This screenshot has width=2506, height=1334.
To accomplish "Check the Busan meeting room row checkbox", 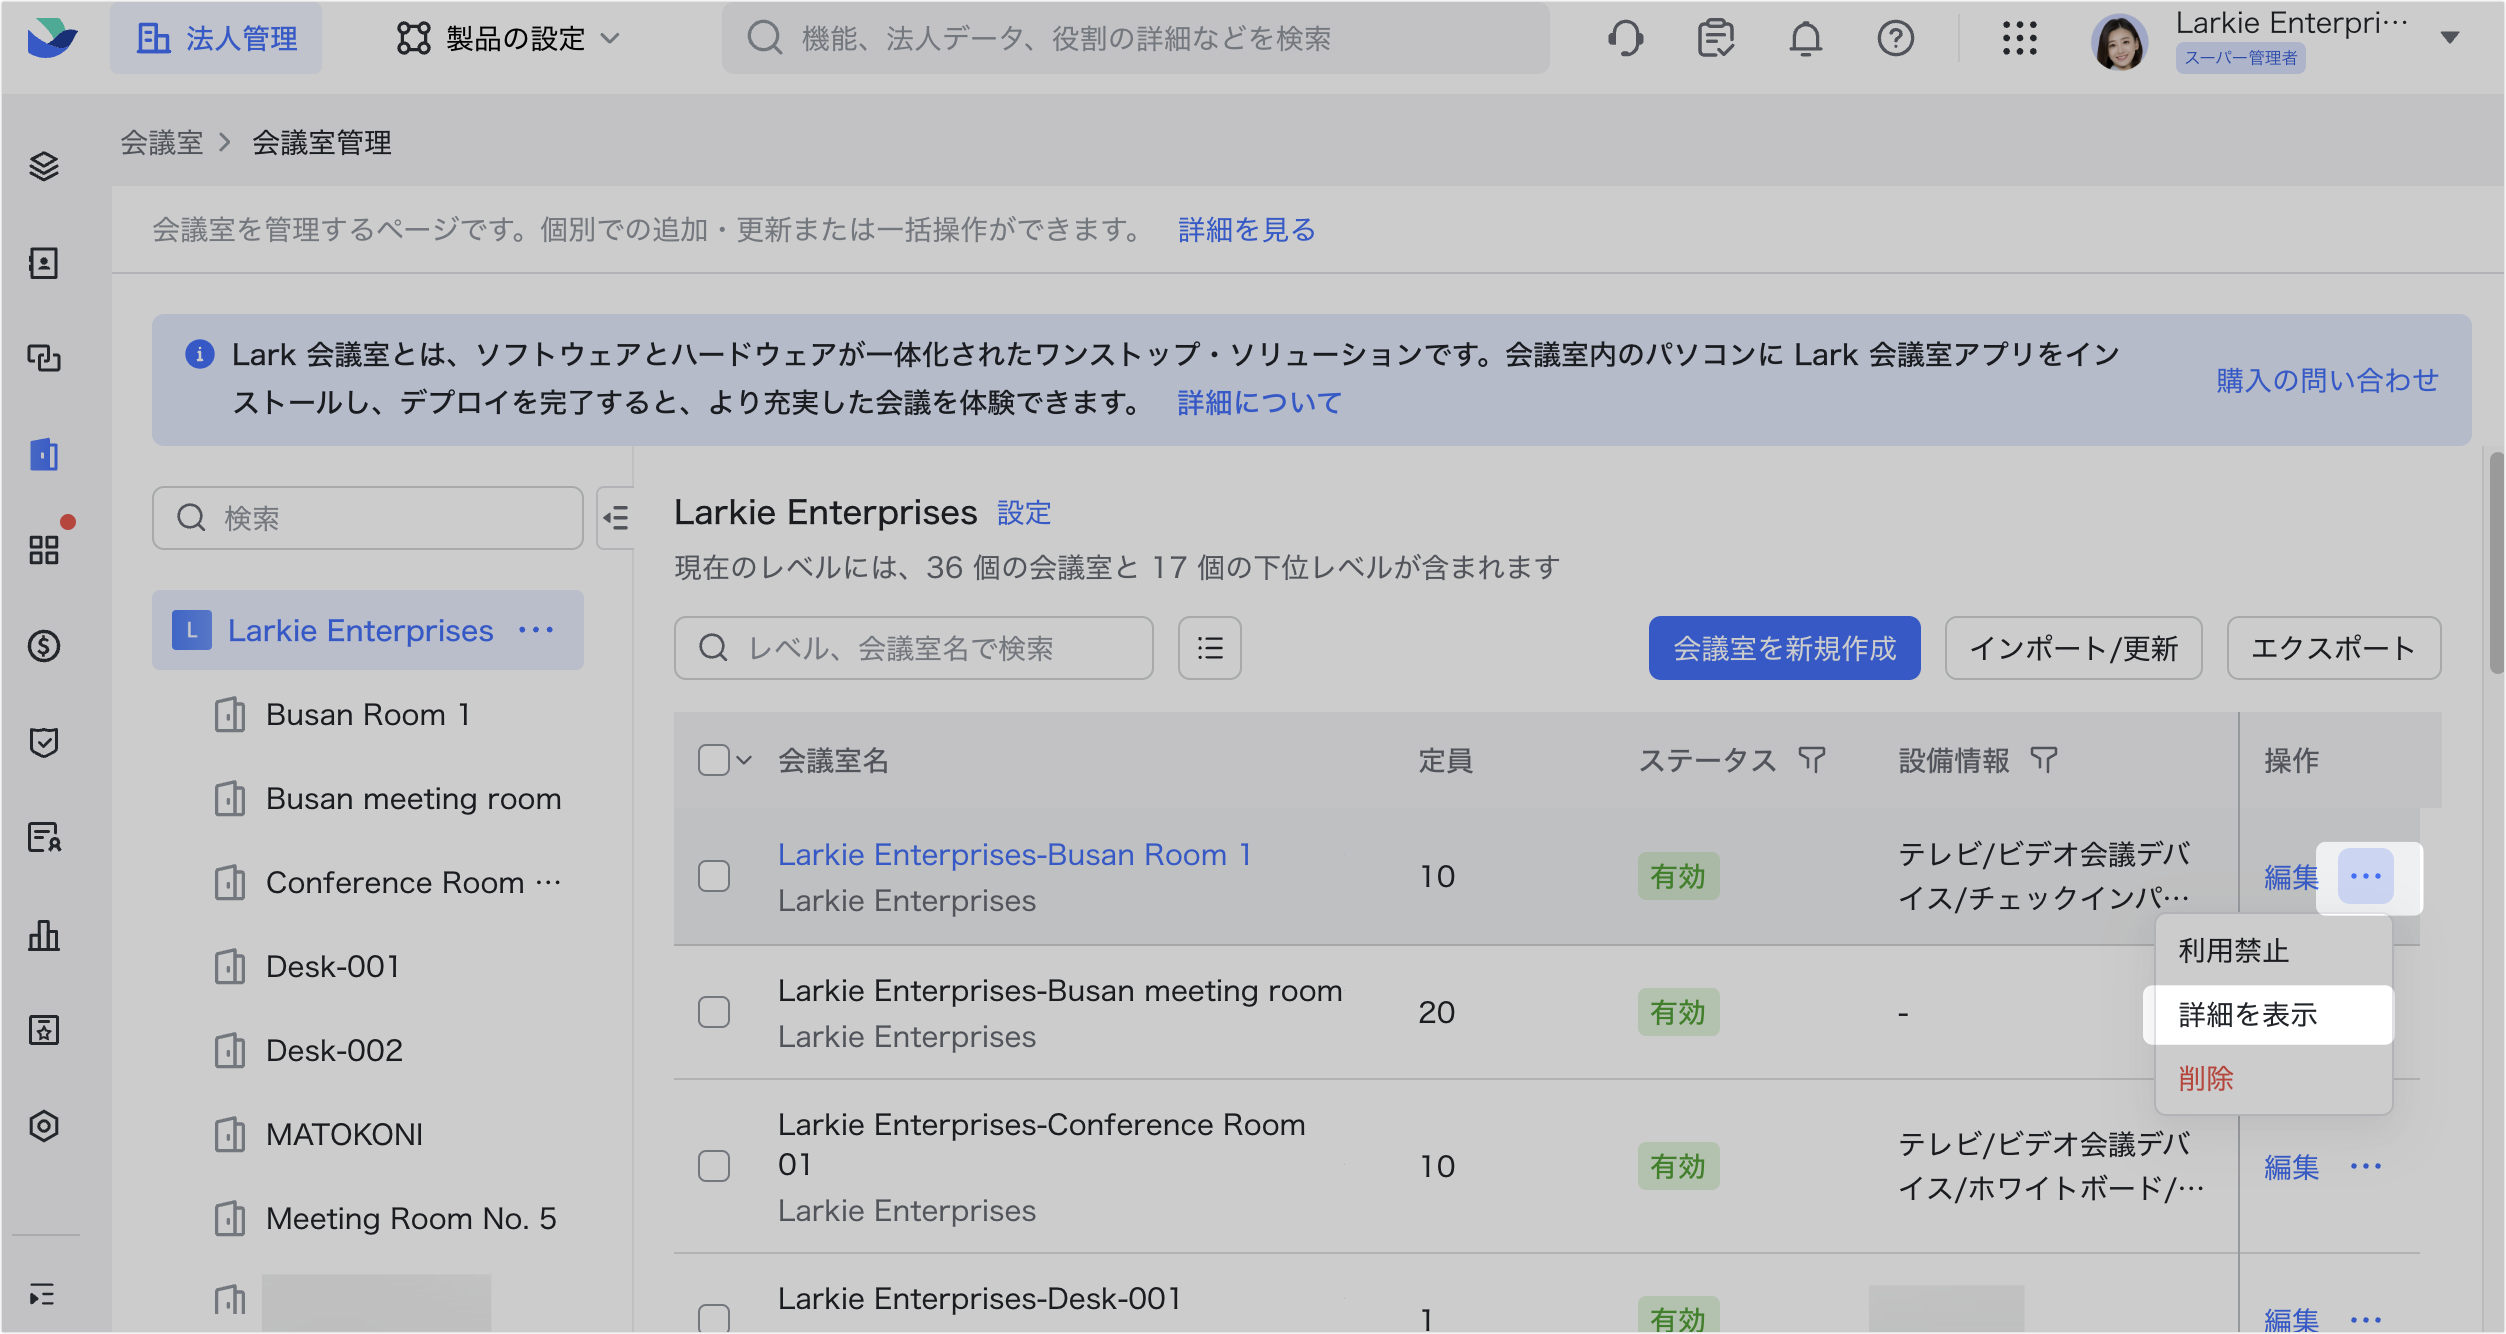I will (713, 1012).
